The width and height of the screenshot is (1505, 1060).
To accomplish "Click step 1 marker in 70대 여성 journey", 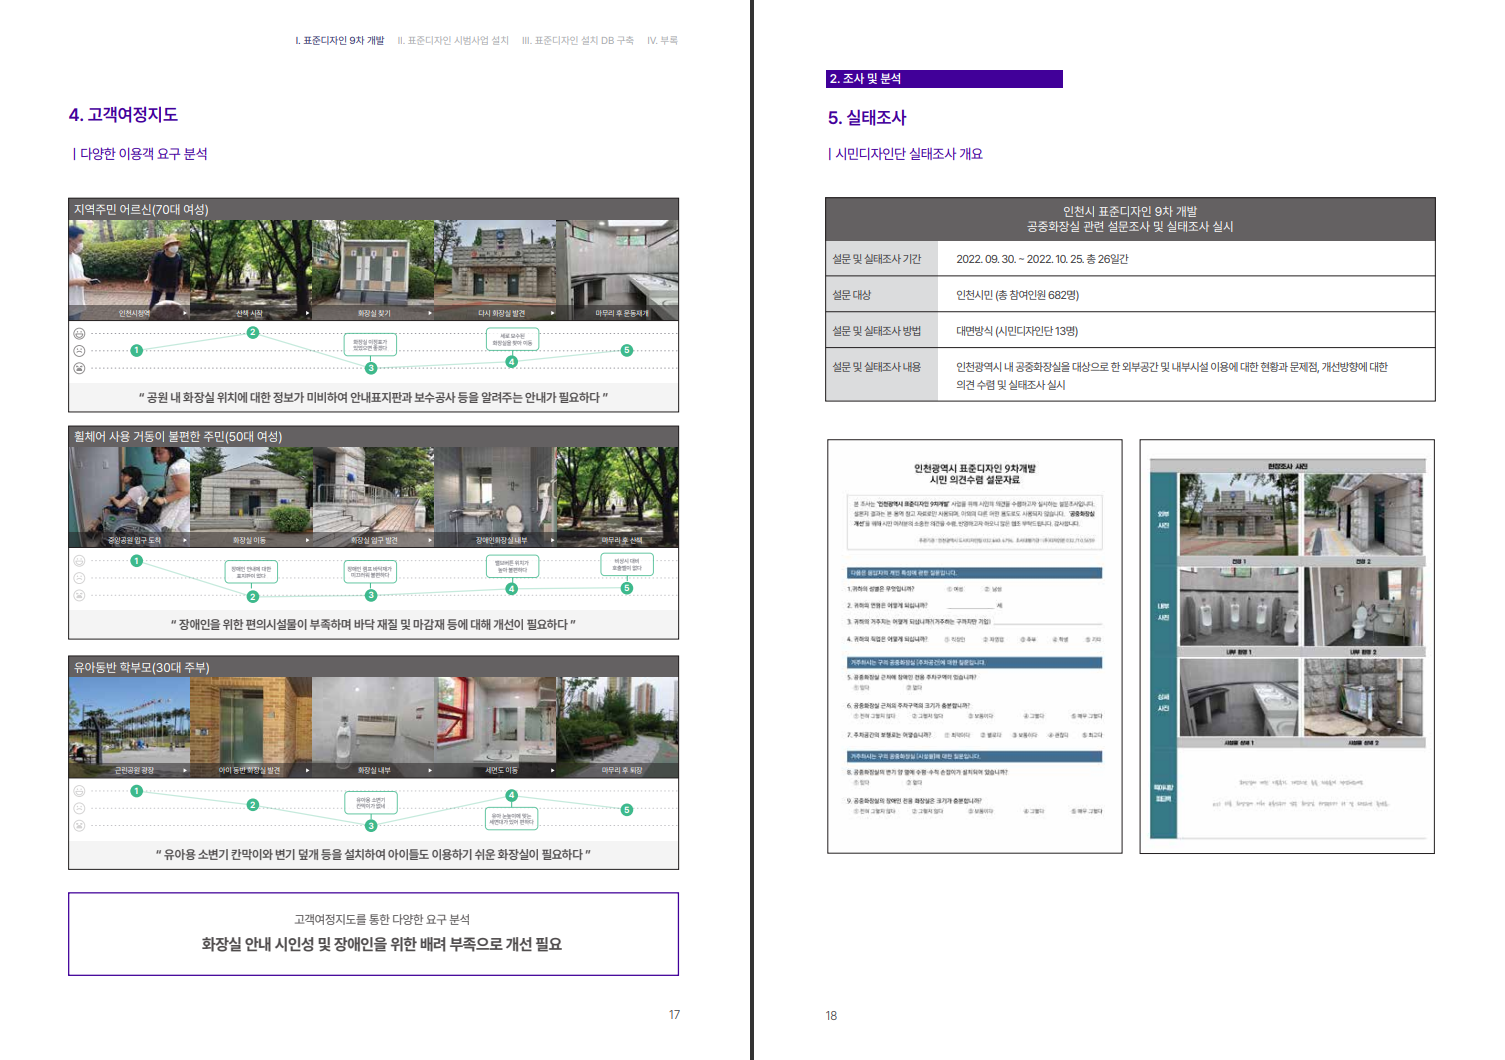I will 137,350.
